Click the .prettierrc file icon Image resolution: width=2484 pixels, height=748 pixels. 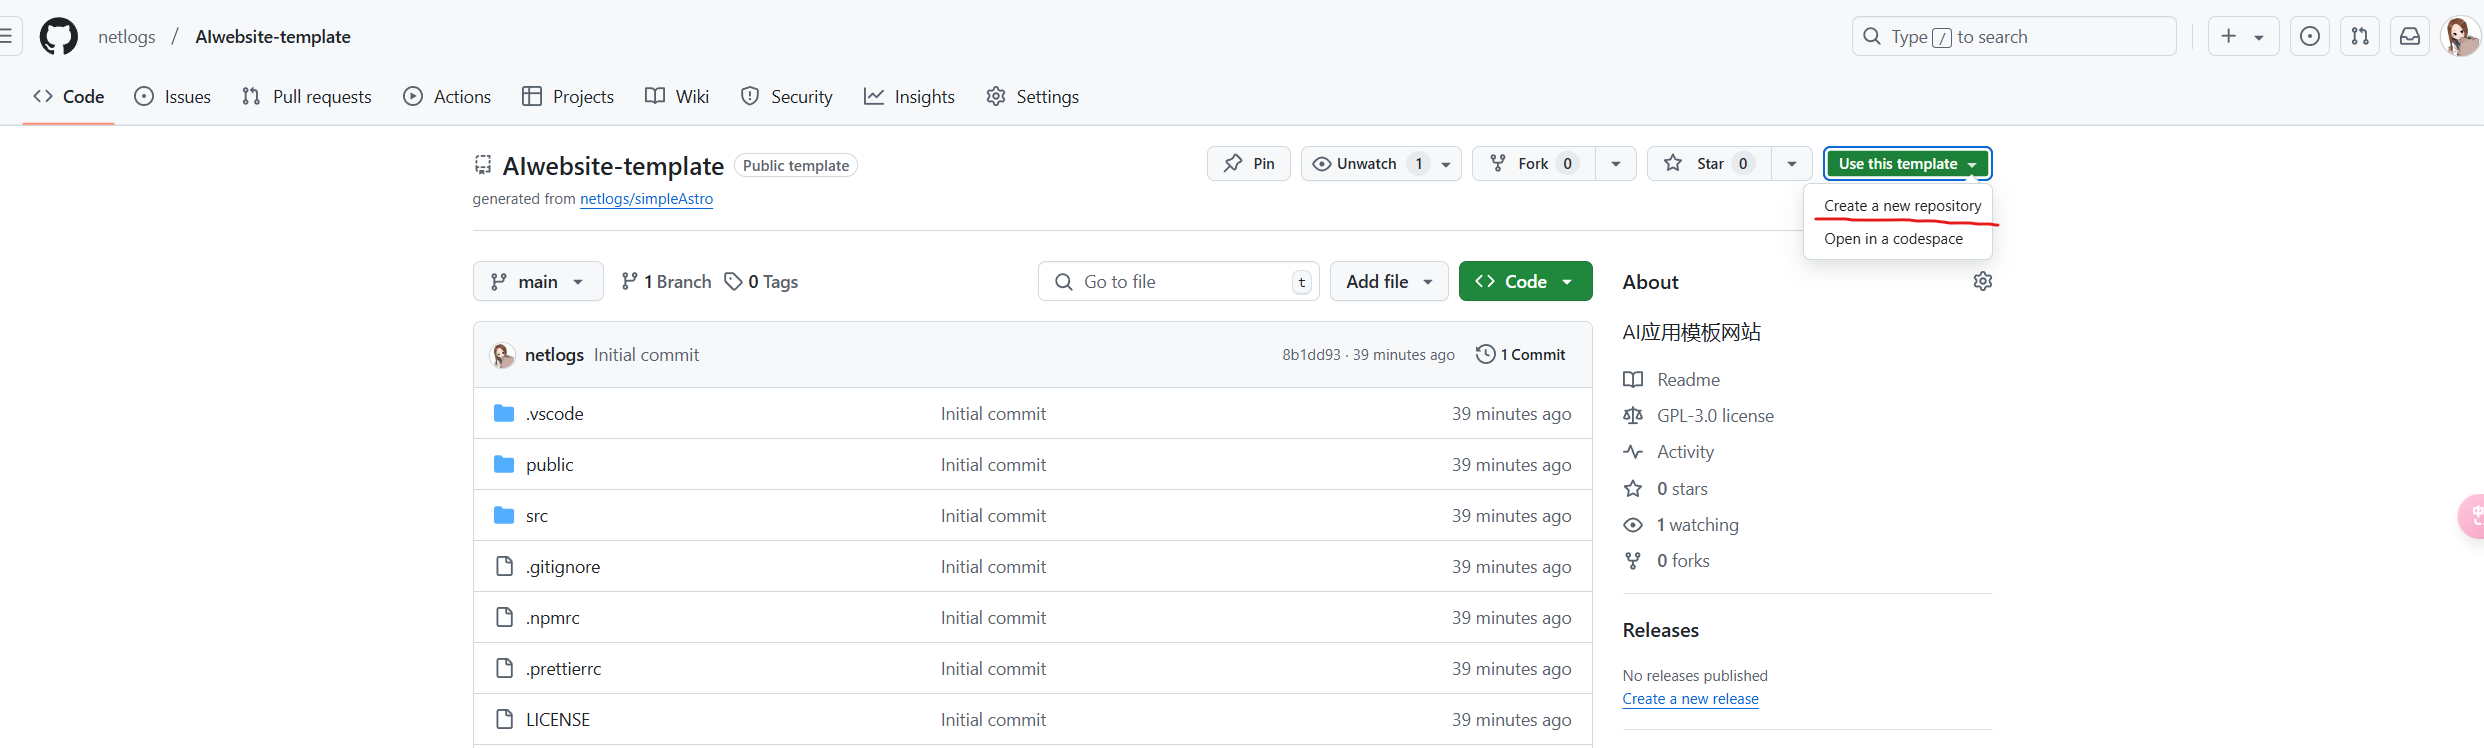click(505, 669)
